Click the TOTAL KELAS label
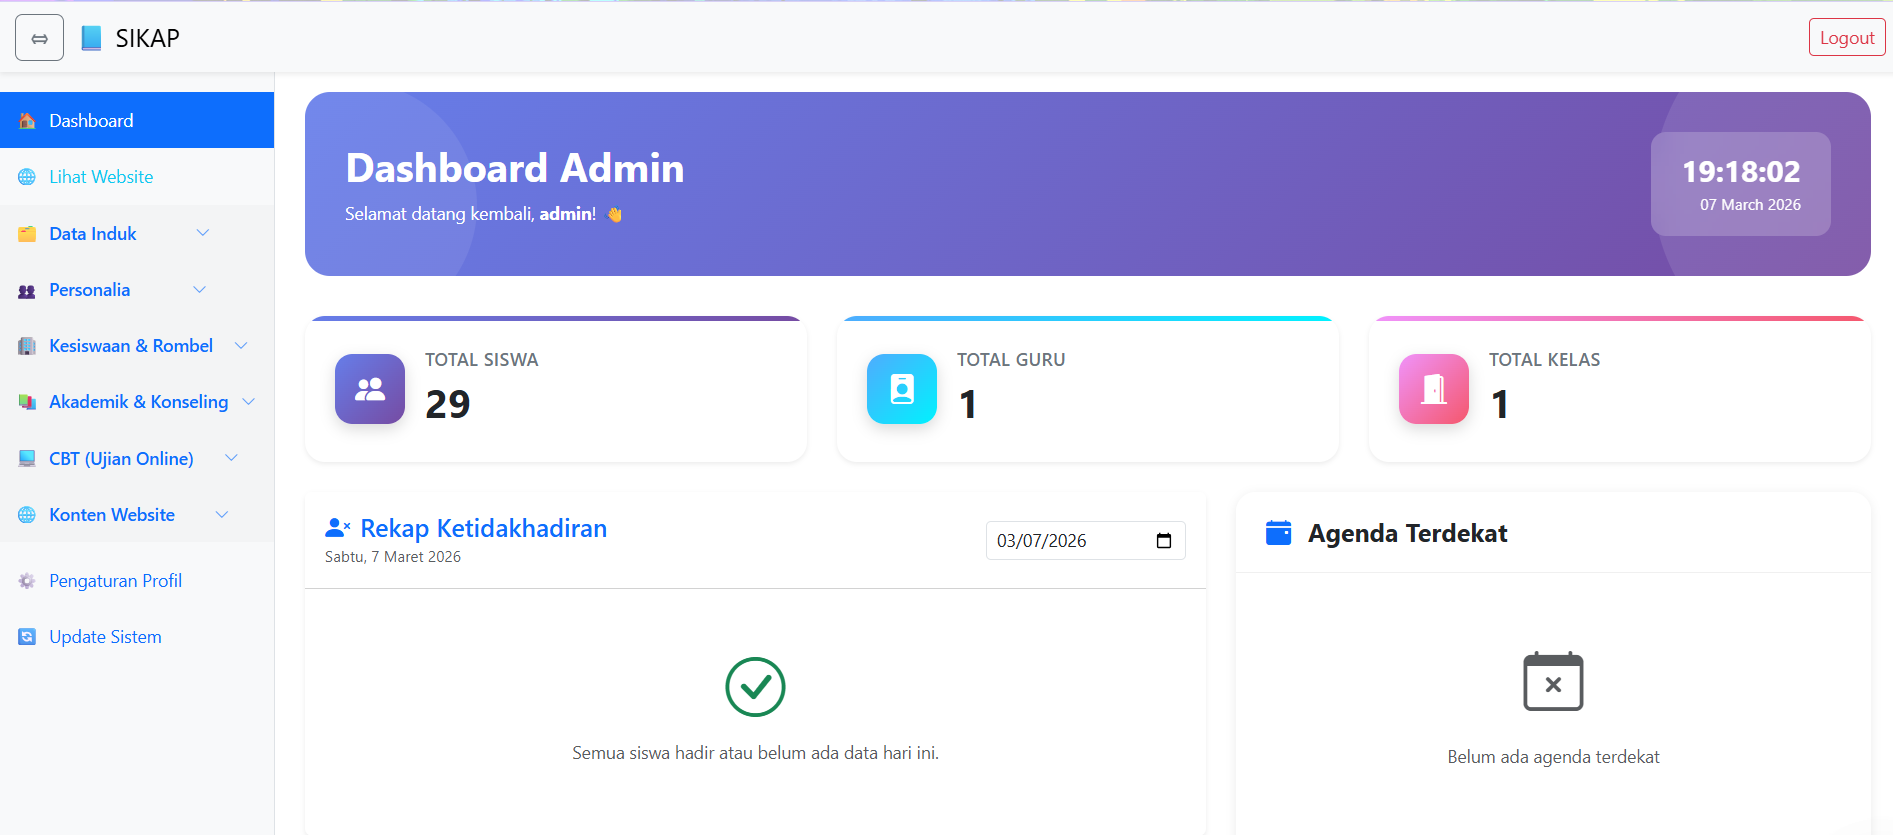Screen dimensions: 1893x835 point(1544,360)
